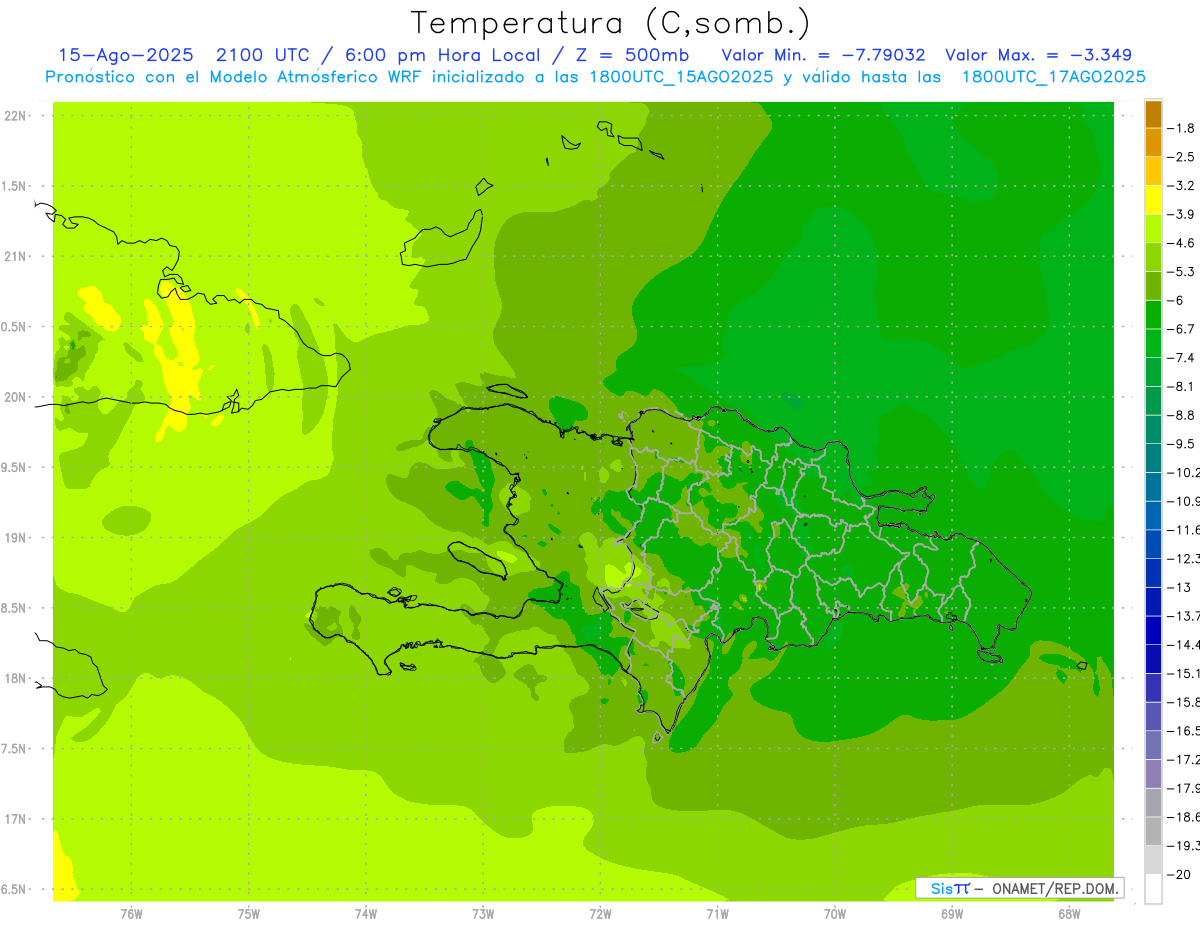The height and width of the screenshot is (927, 1200).
Task: Click the "-9.5" colorbar value
Action: coord(1181,443)
